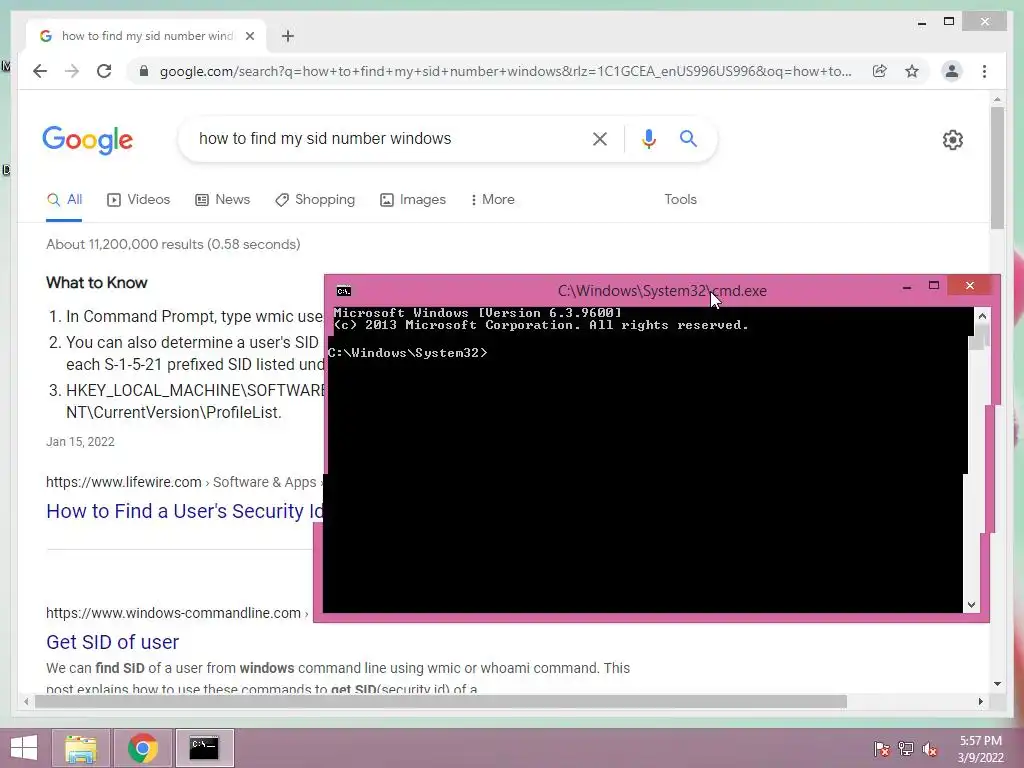The image size is (1024, 768).
Task: Open the 'Get SID of user' result
Action: [x=112, y=642]
